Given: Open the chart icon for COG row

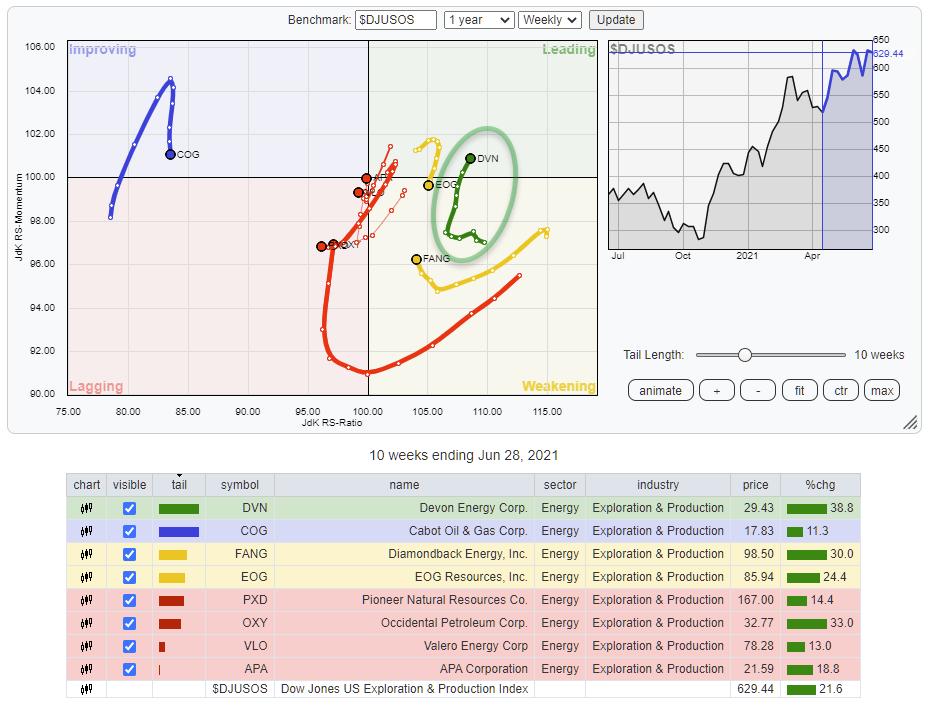Looking at the screenshot, I should (x=86, y=531).
